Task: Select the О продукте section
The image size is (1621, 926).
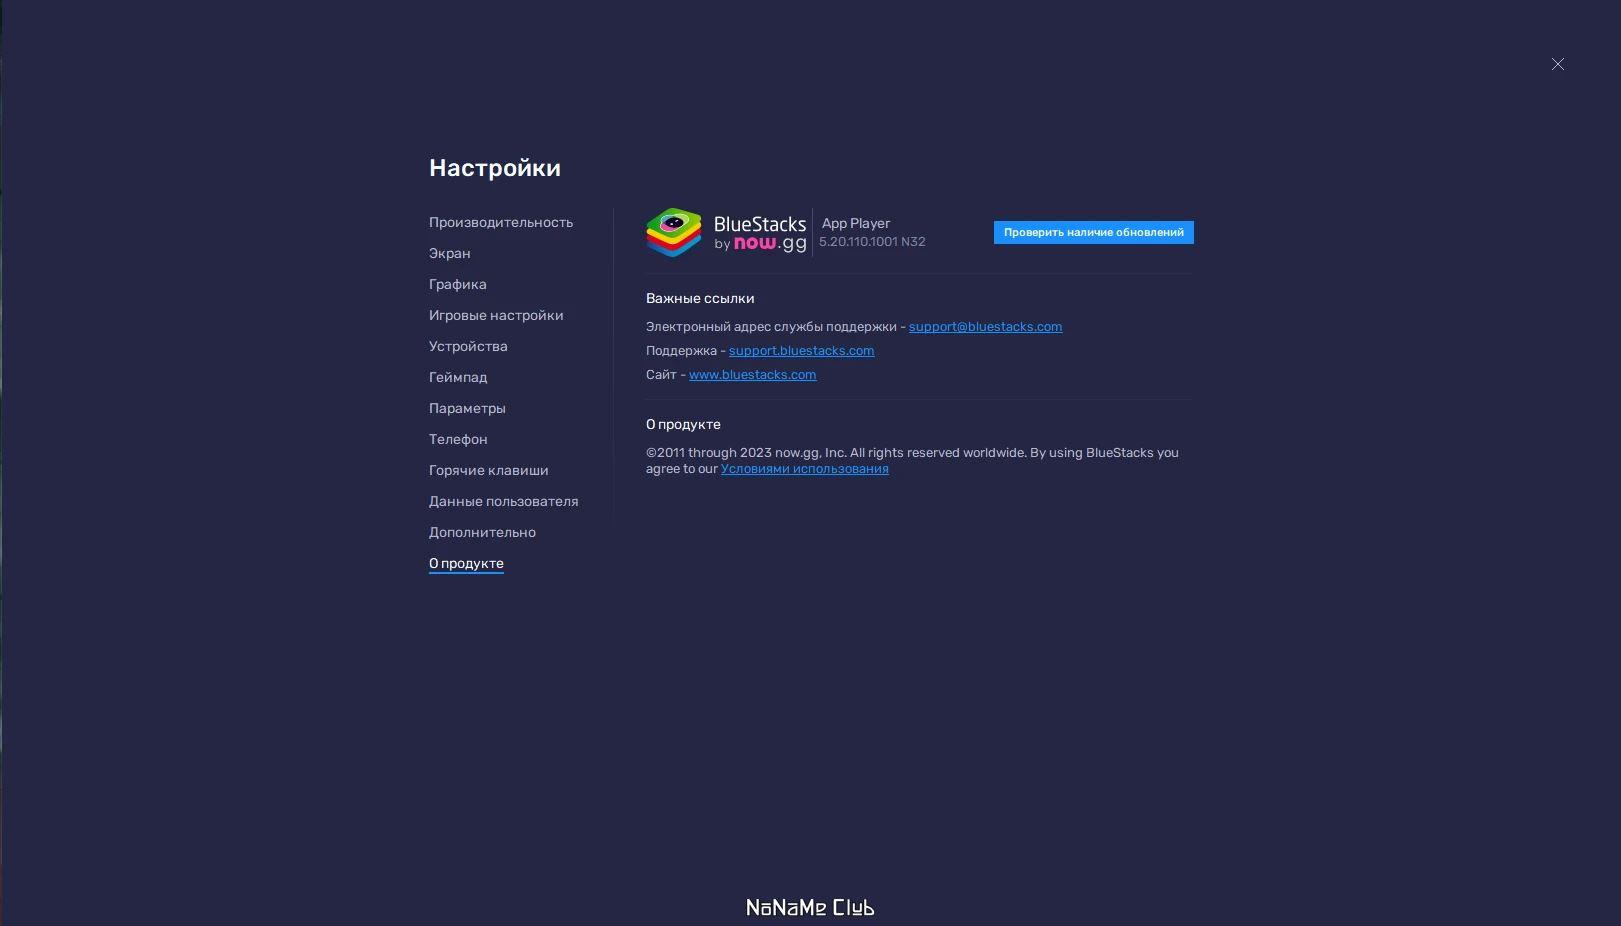Action: tap(466, 563)
